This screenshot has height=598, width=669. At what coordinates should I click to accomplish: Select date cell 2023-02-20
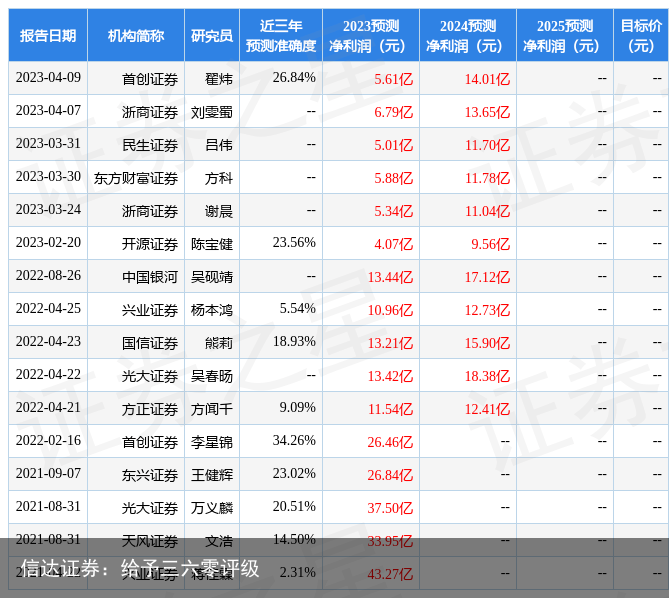tap(48, 242)
